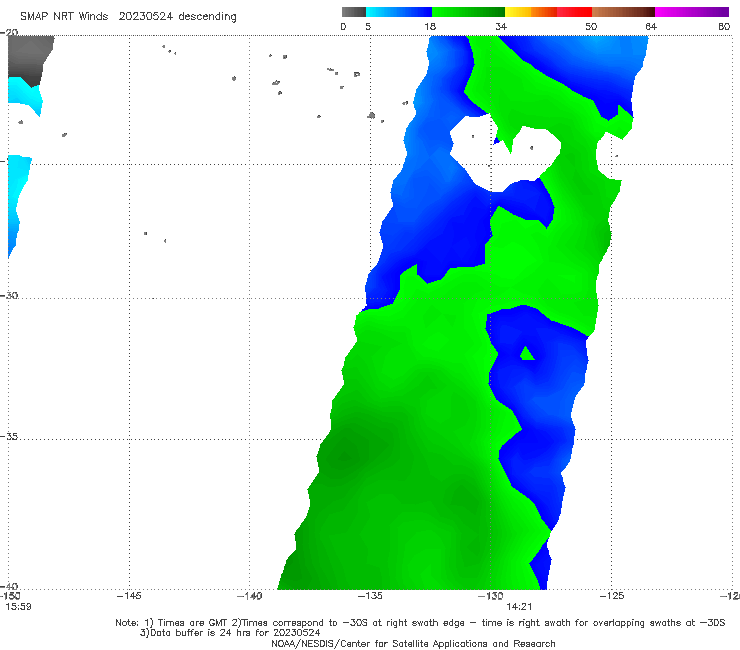Click the brown segment of the color scale
Image resolution: width=740 pixels, height=650 pixels.
623,12
